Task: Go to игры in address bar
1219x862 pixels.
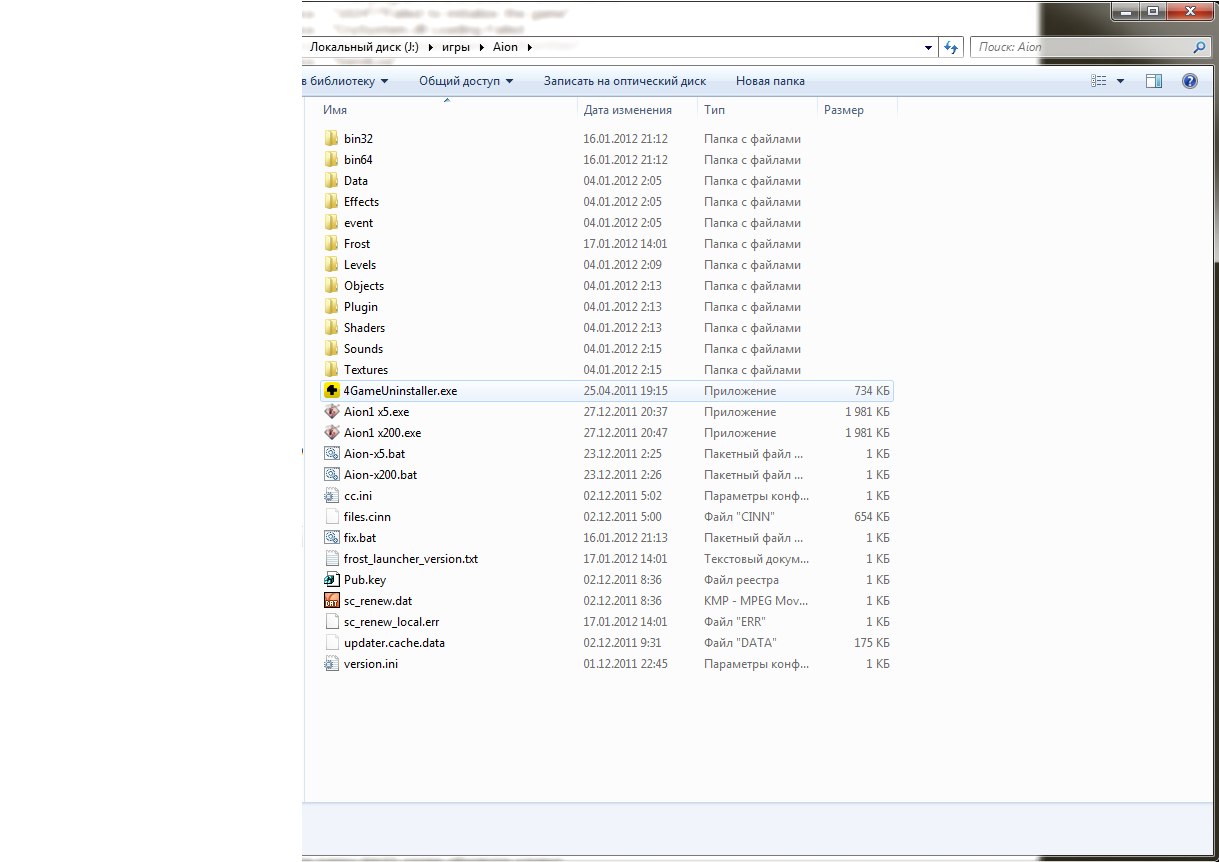Action: (x=456, y=47)
